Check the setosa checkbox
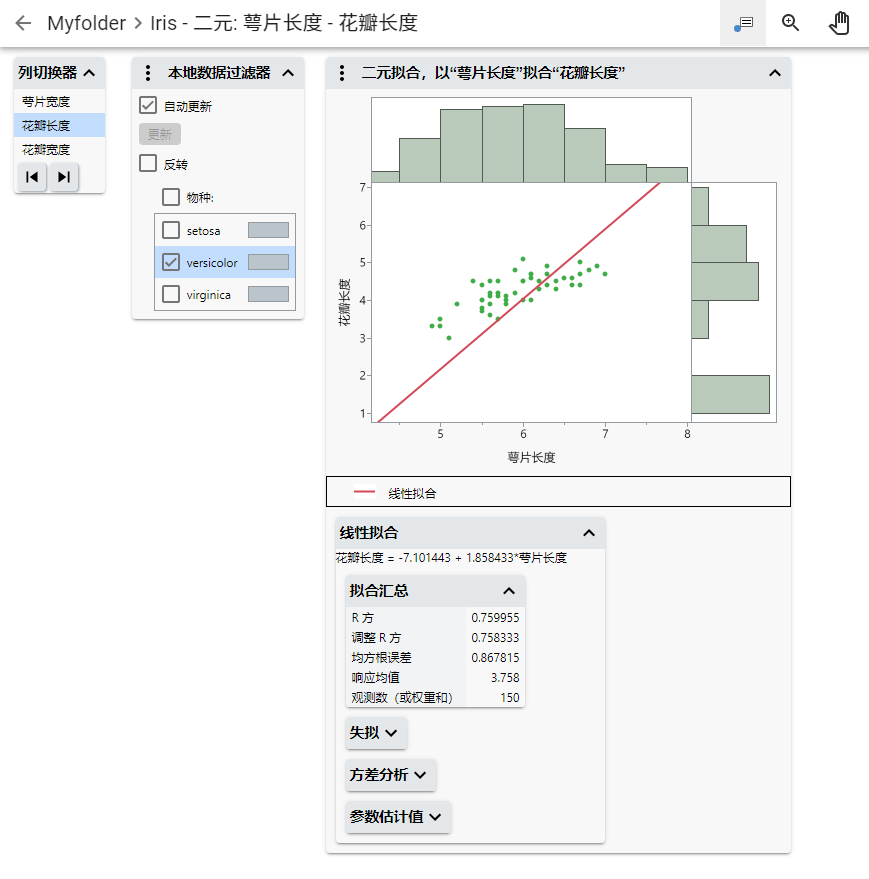The image size is (869, 879). point(171,230)
